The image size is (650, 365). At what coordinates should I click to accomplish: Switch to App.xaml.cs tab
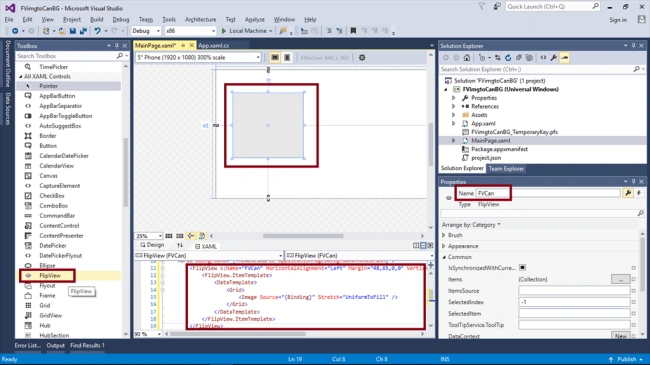pyautogui.click(x=213, y=45)
